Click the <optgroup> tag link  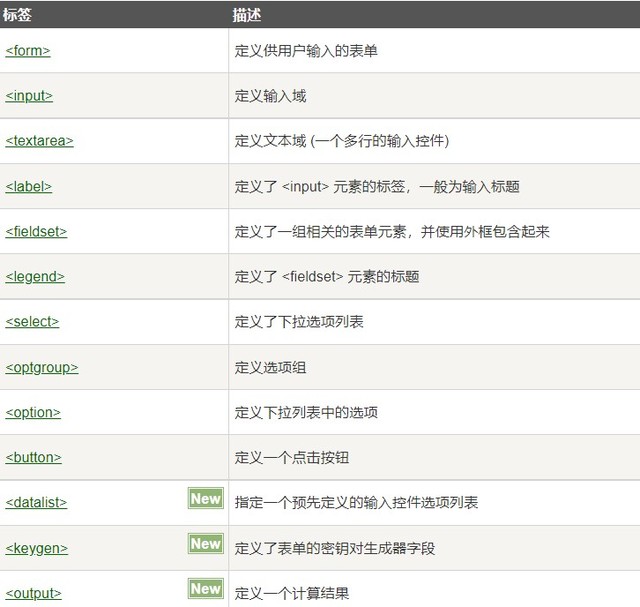coord(41,367)
